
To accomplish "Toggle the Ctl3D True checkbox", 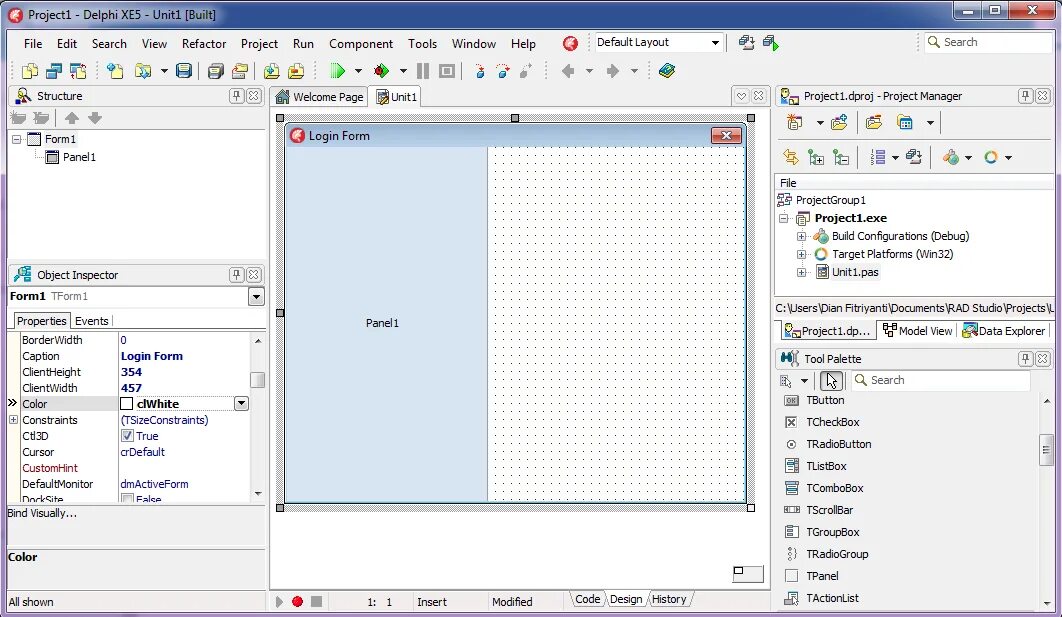I will pos(127,435).
